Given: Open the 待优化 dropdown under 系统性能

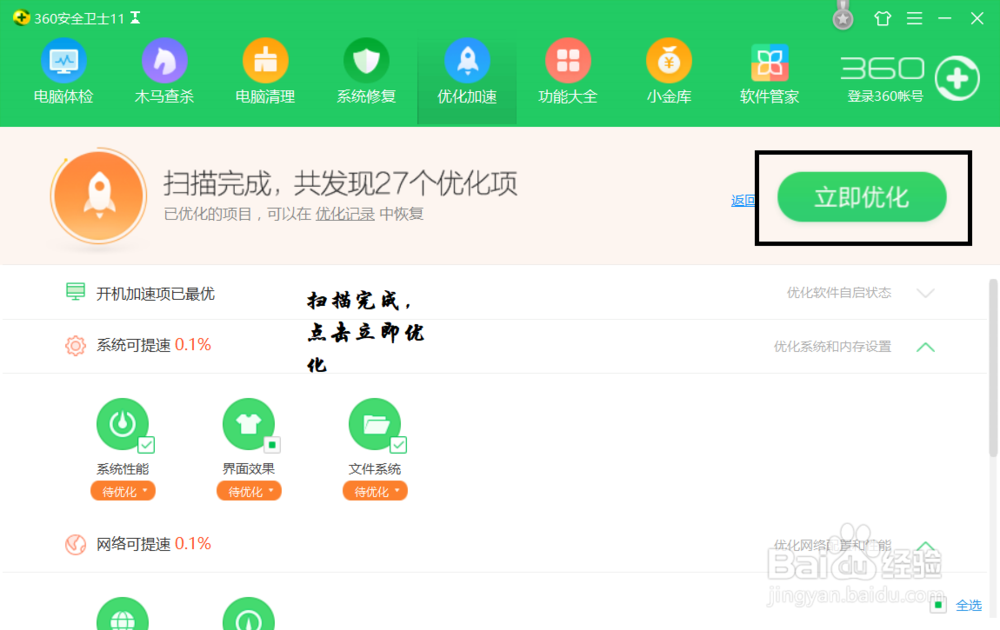Looking at the screenshot, I should click(122, 490).
